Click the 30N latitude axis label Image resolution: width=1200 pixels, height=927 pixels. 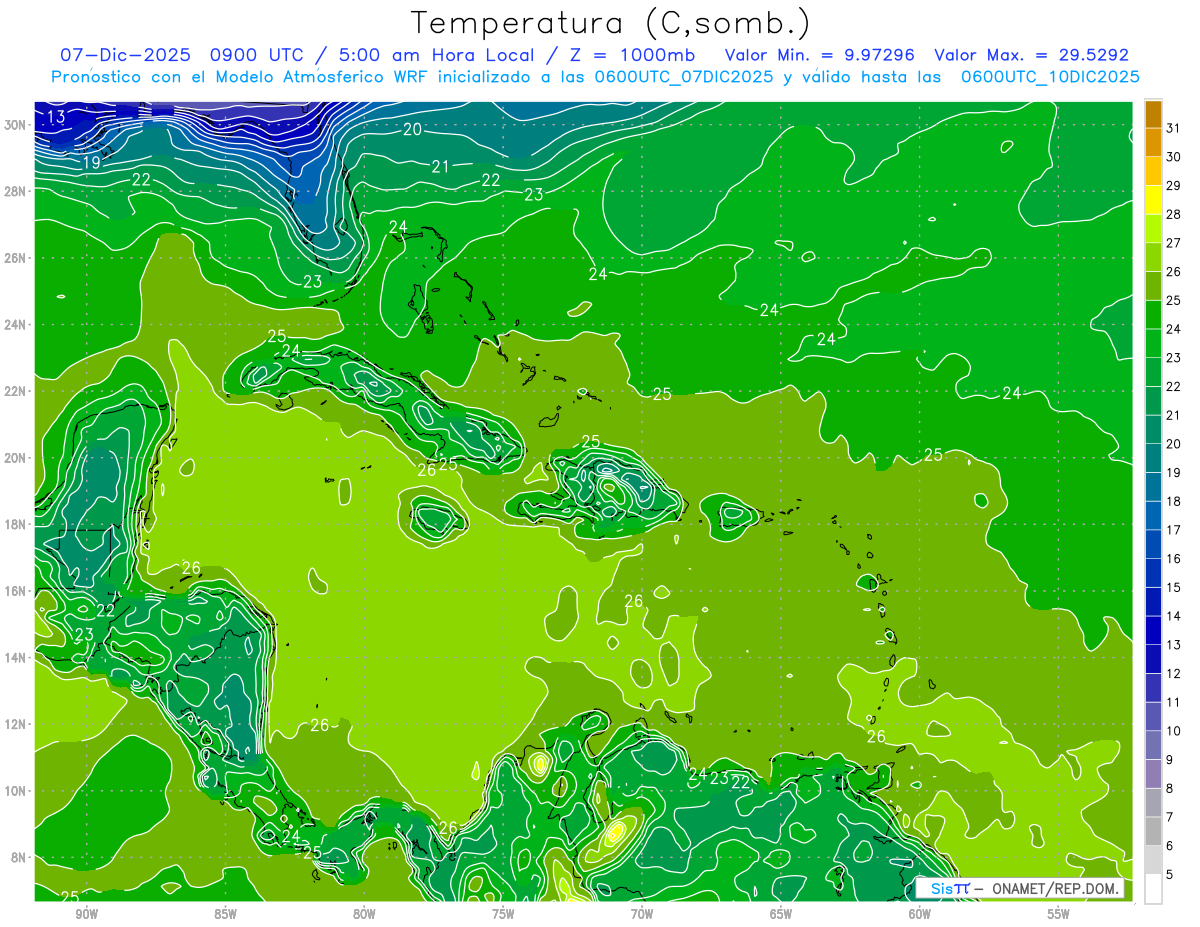(x=16, y=125)
